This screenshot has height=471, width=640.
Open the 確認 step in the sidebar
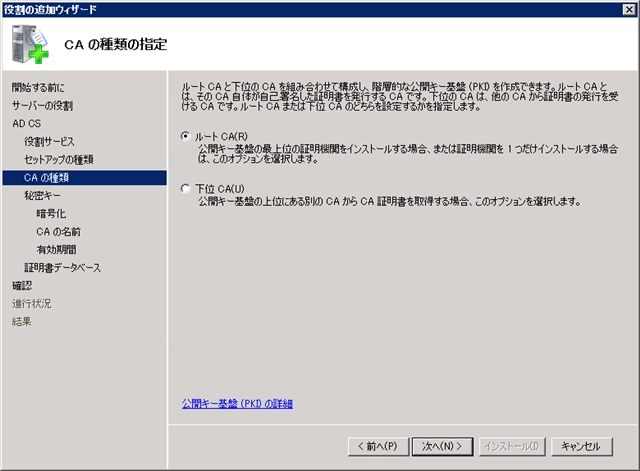[22, 286]
